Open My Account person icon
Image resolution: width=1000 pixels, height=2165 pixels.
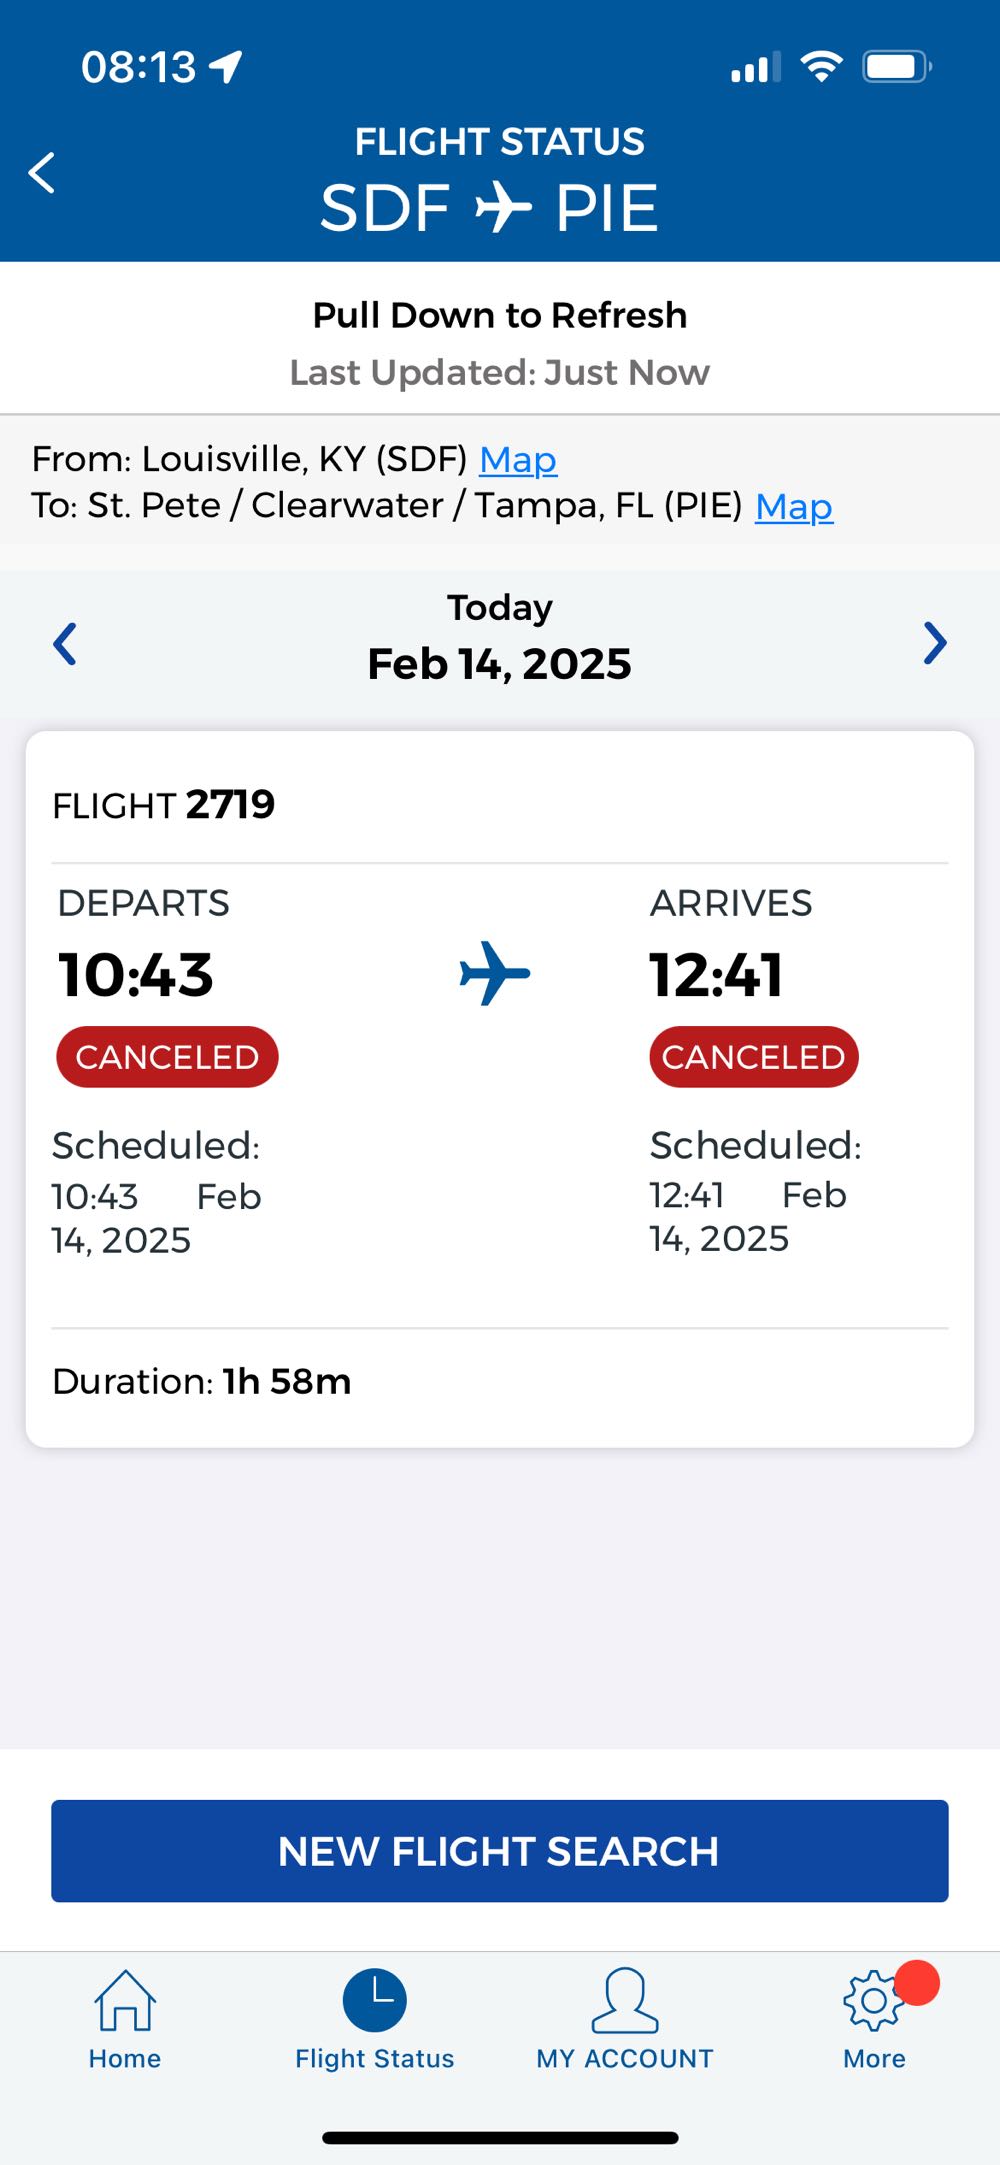625,2001
